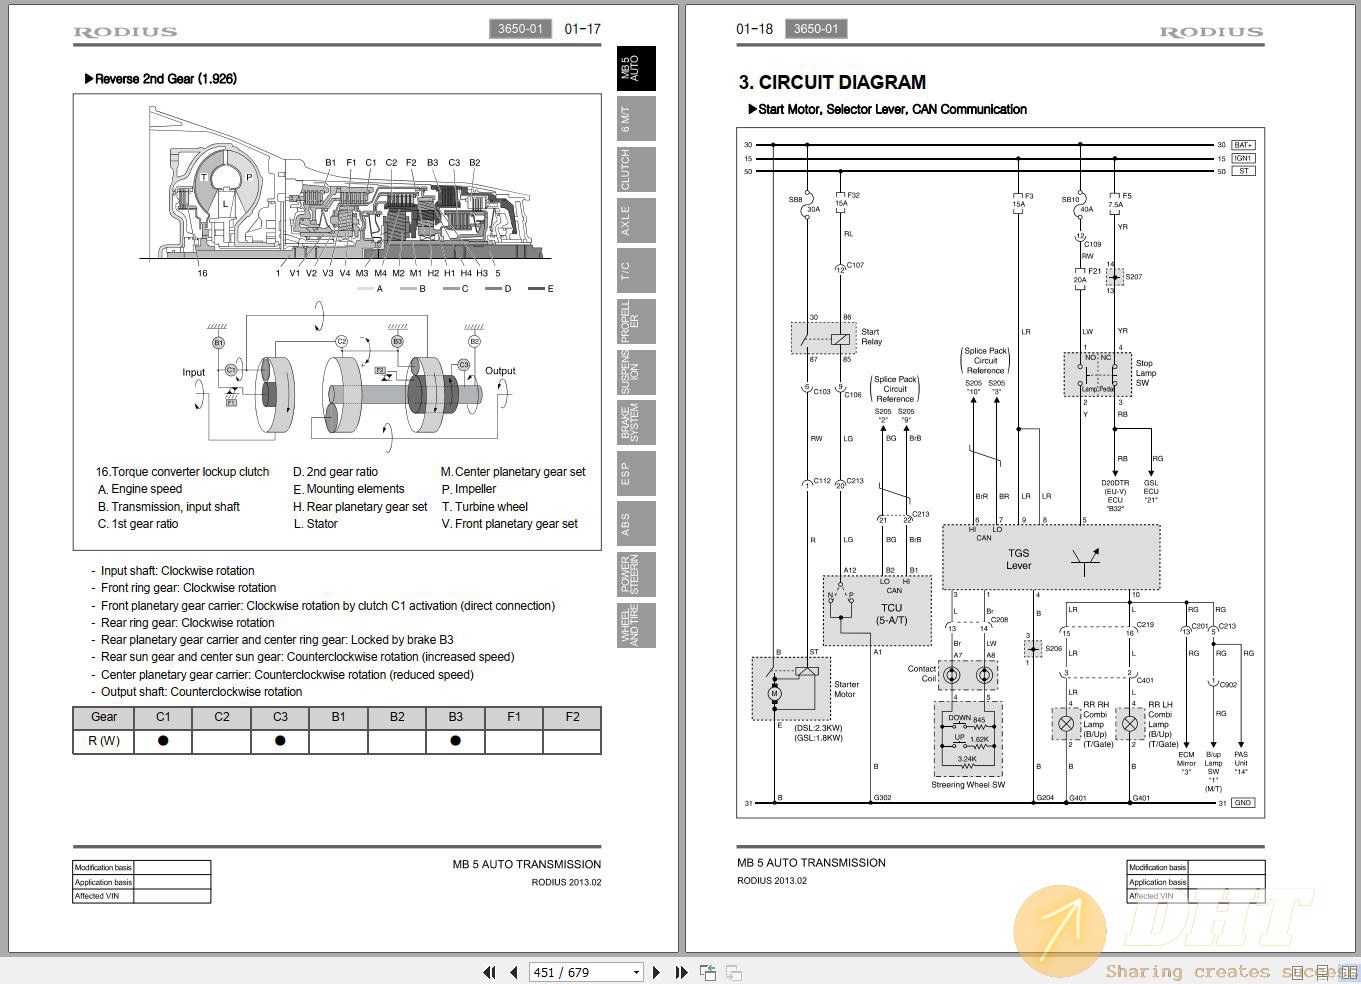Click 'H. Rear planetary gear set' legend entry
Screen dimensions: 1361x984
pyautogui.click(x=360, y=507)
